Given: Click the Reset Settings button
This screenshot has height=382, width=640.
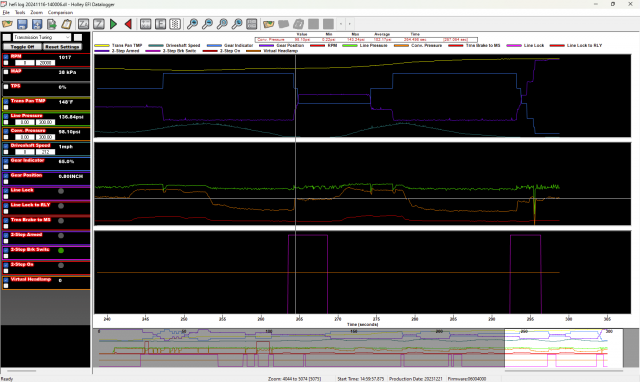Looking at the screenshot, I should 62,47.
